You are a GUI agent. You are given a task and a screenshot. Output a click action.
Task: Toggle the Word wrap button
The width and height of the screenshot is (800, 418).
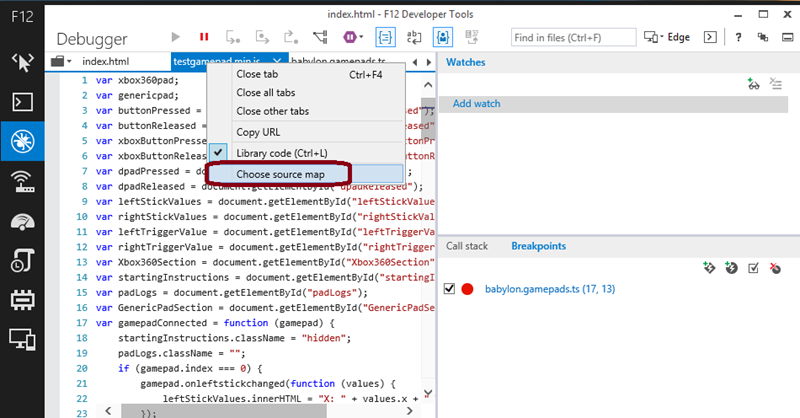click(414, 37)
